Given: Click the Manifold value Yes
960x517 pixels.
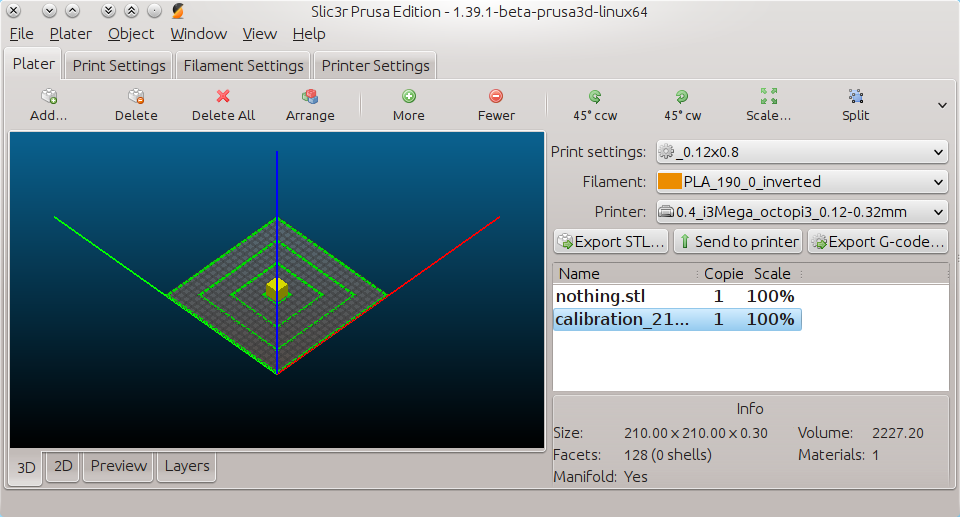Looking at the screenshot, I should point(636,477).
